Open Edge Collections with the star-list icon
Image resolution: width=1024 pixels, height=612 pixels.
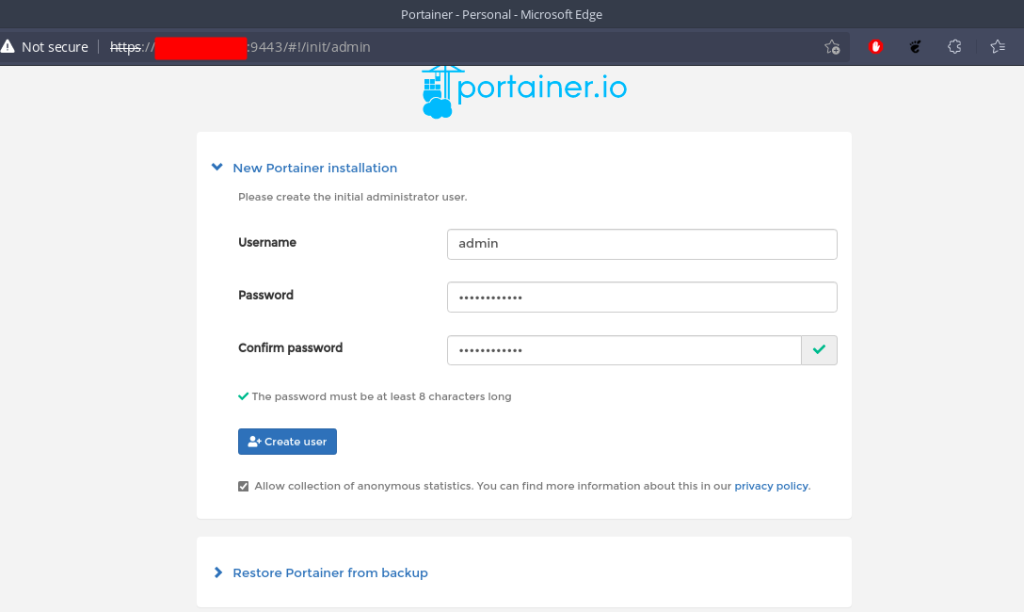pos(998,46)
